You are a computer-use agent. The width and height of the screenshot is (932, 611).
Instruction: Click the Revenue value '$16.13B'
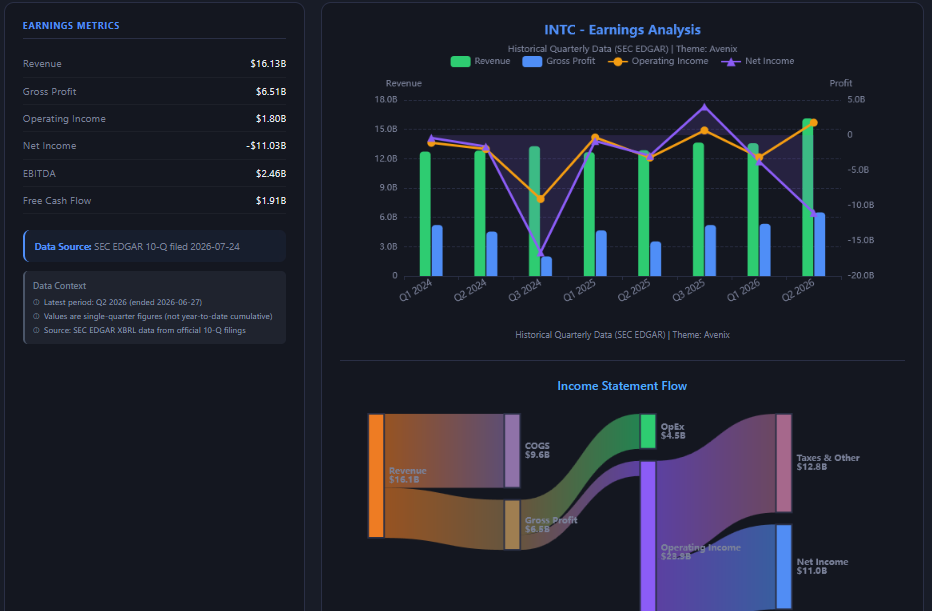(268, 64)
